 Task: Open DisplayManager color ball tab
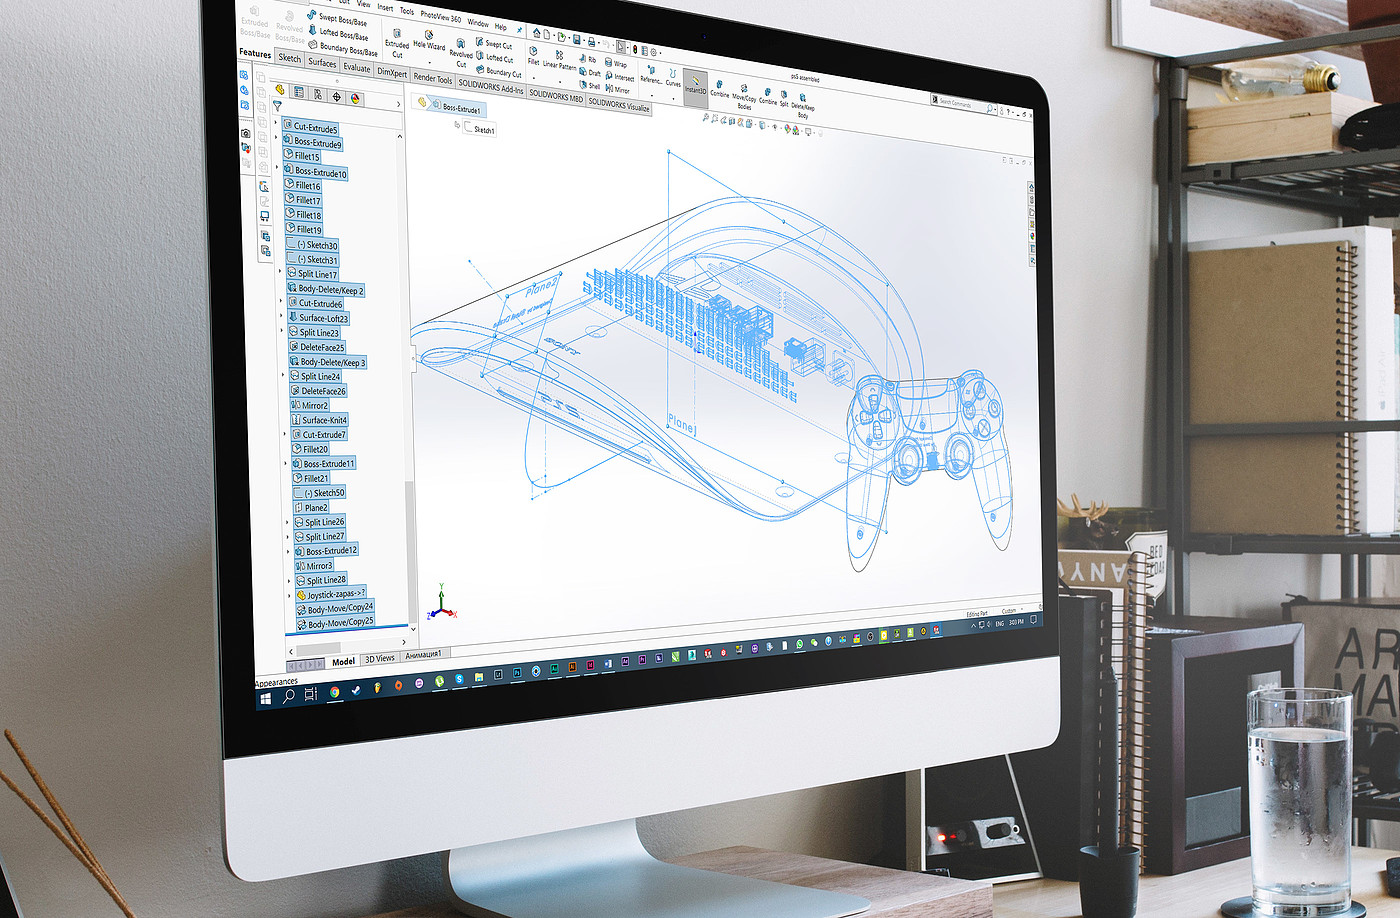point(356,99)
